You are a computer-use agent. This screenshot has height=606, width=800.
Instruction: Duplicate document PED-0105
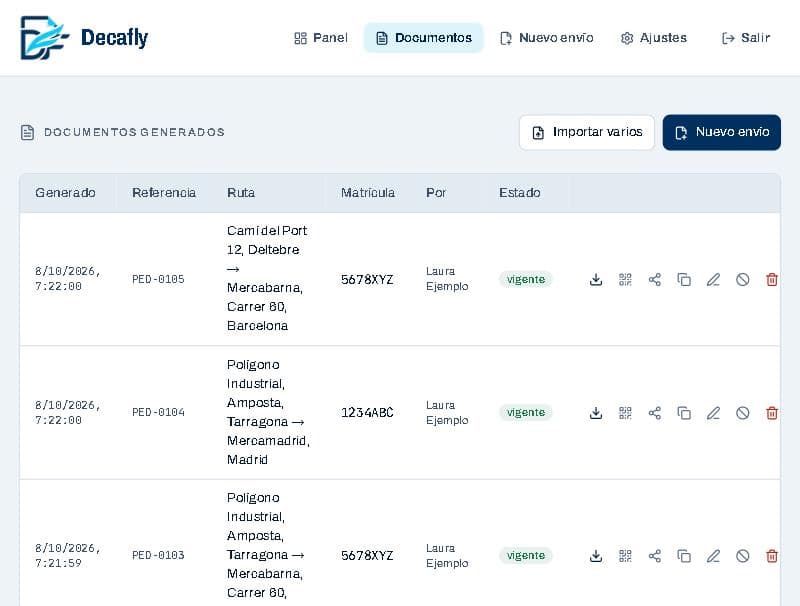pyautogui.click(x=684, y=280)
